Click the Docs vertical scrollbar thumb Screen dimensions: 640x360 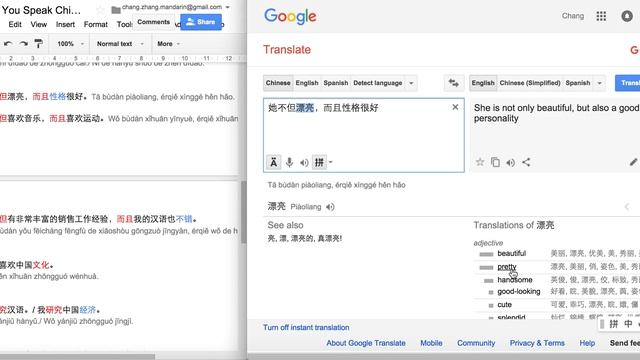(x=244, y=212)
